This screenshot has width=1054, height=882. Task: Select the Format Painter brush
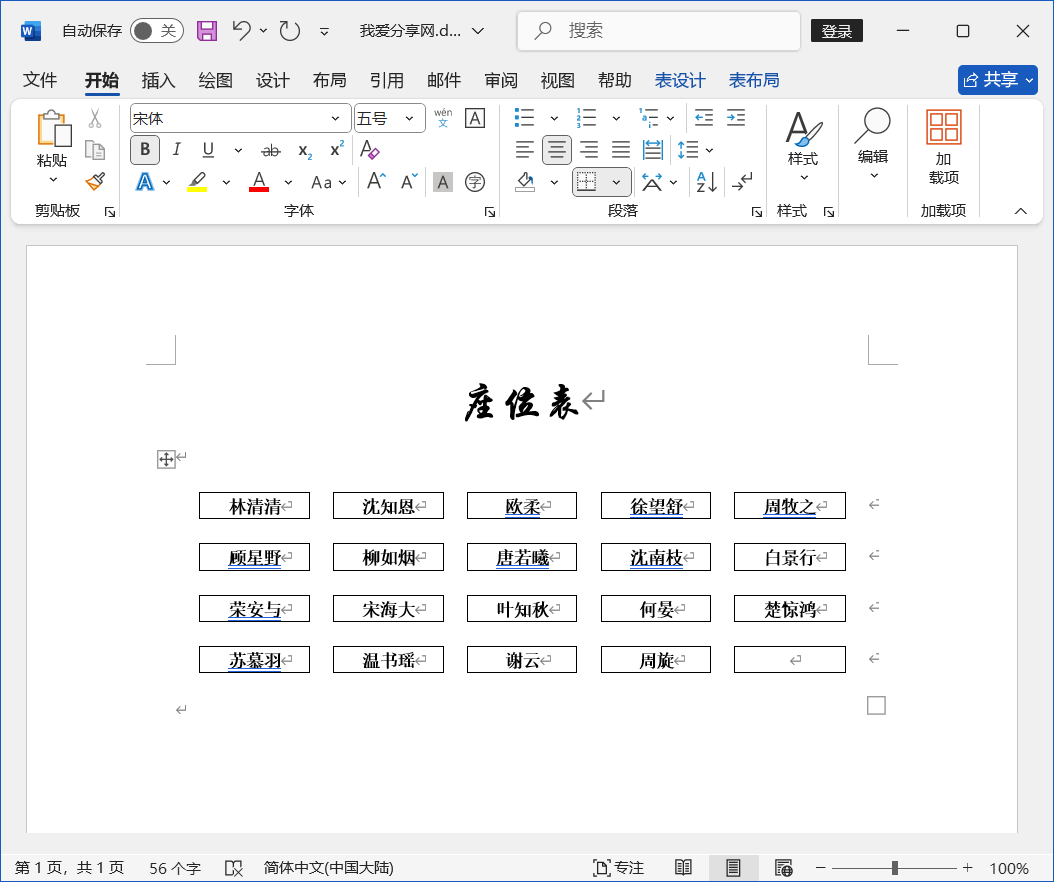coord(95,182)
